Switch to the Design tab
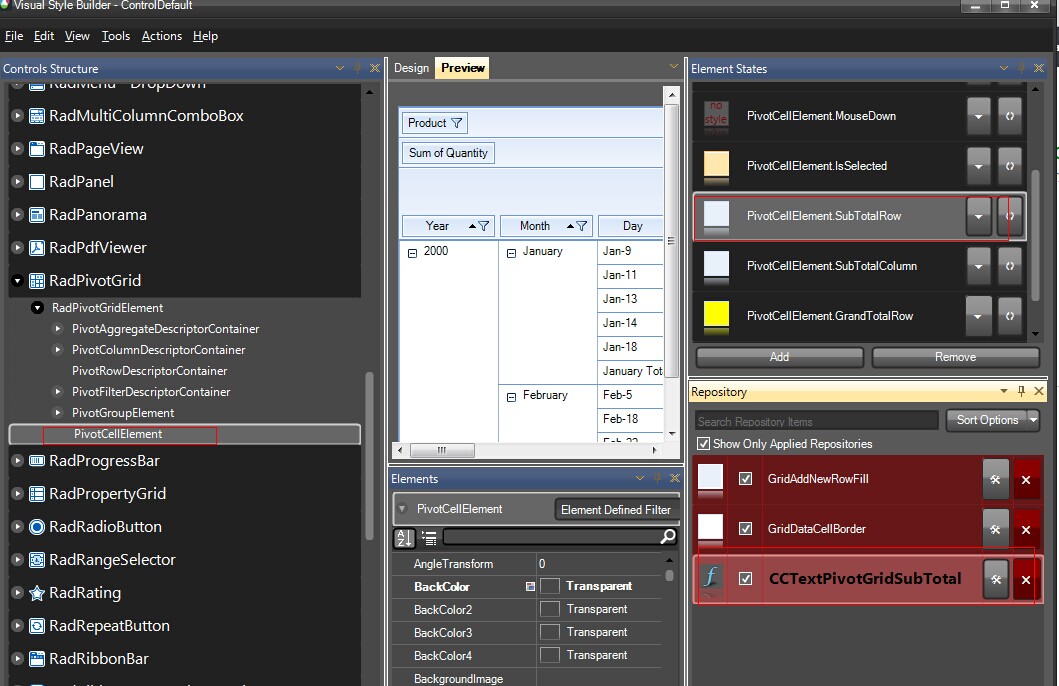 [411, 68]
